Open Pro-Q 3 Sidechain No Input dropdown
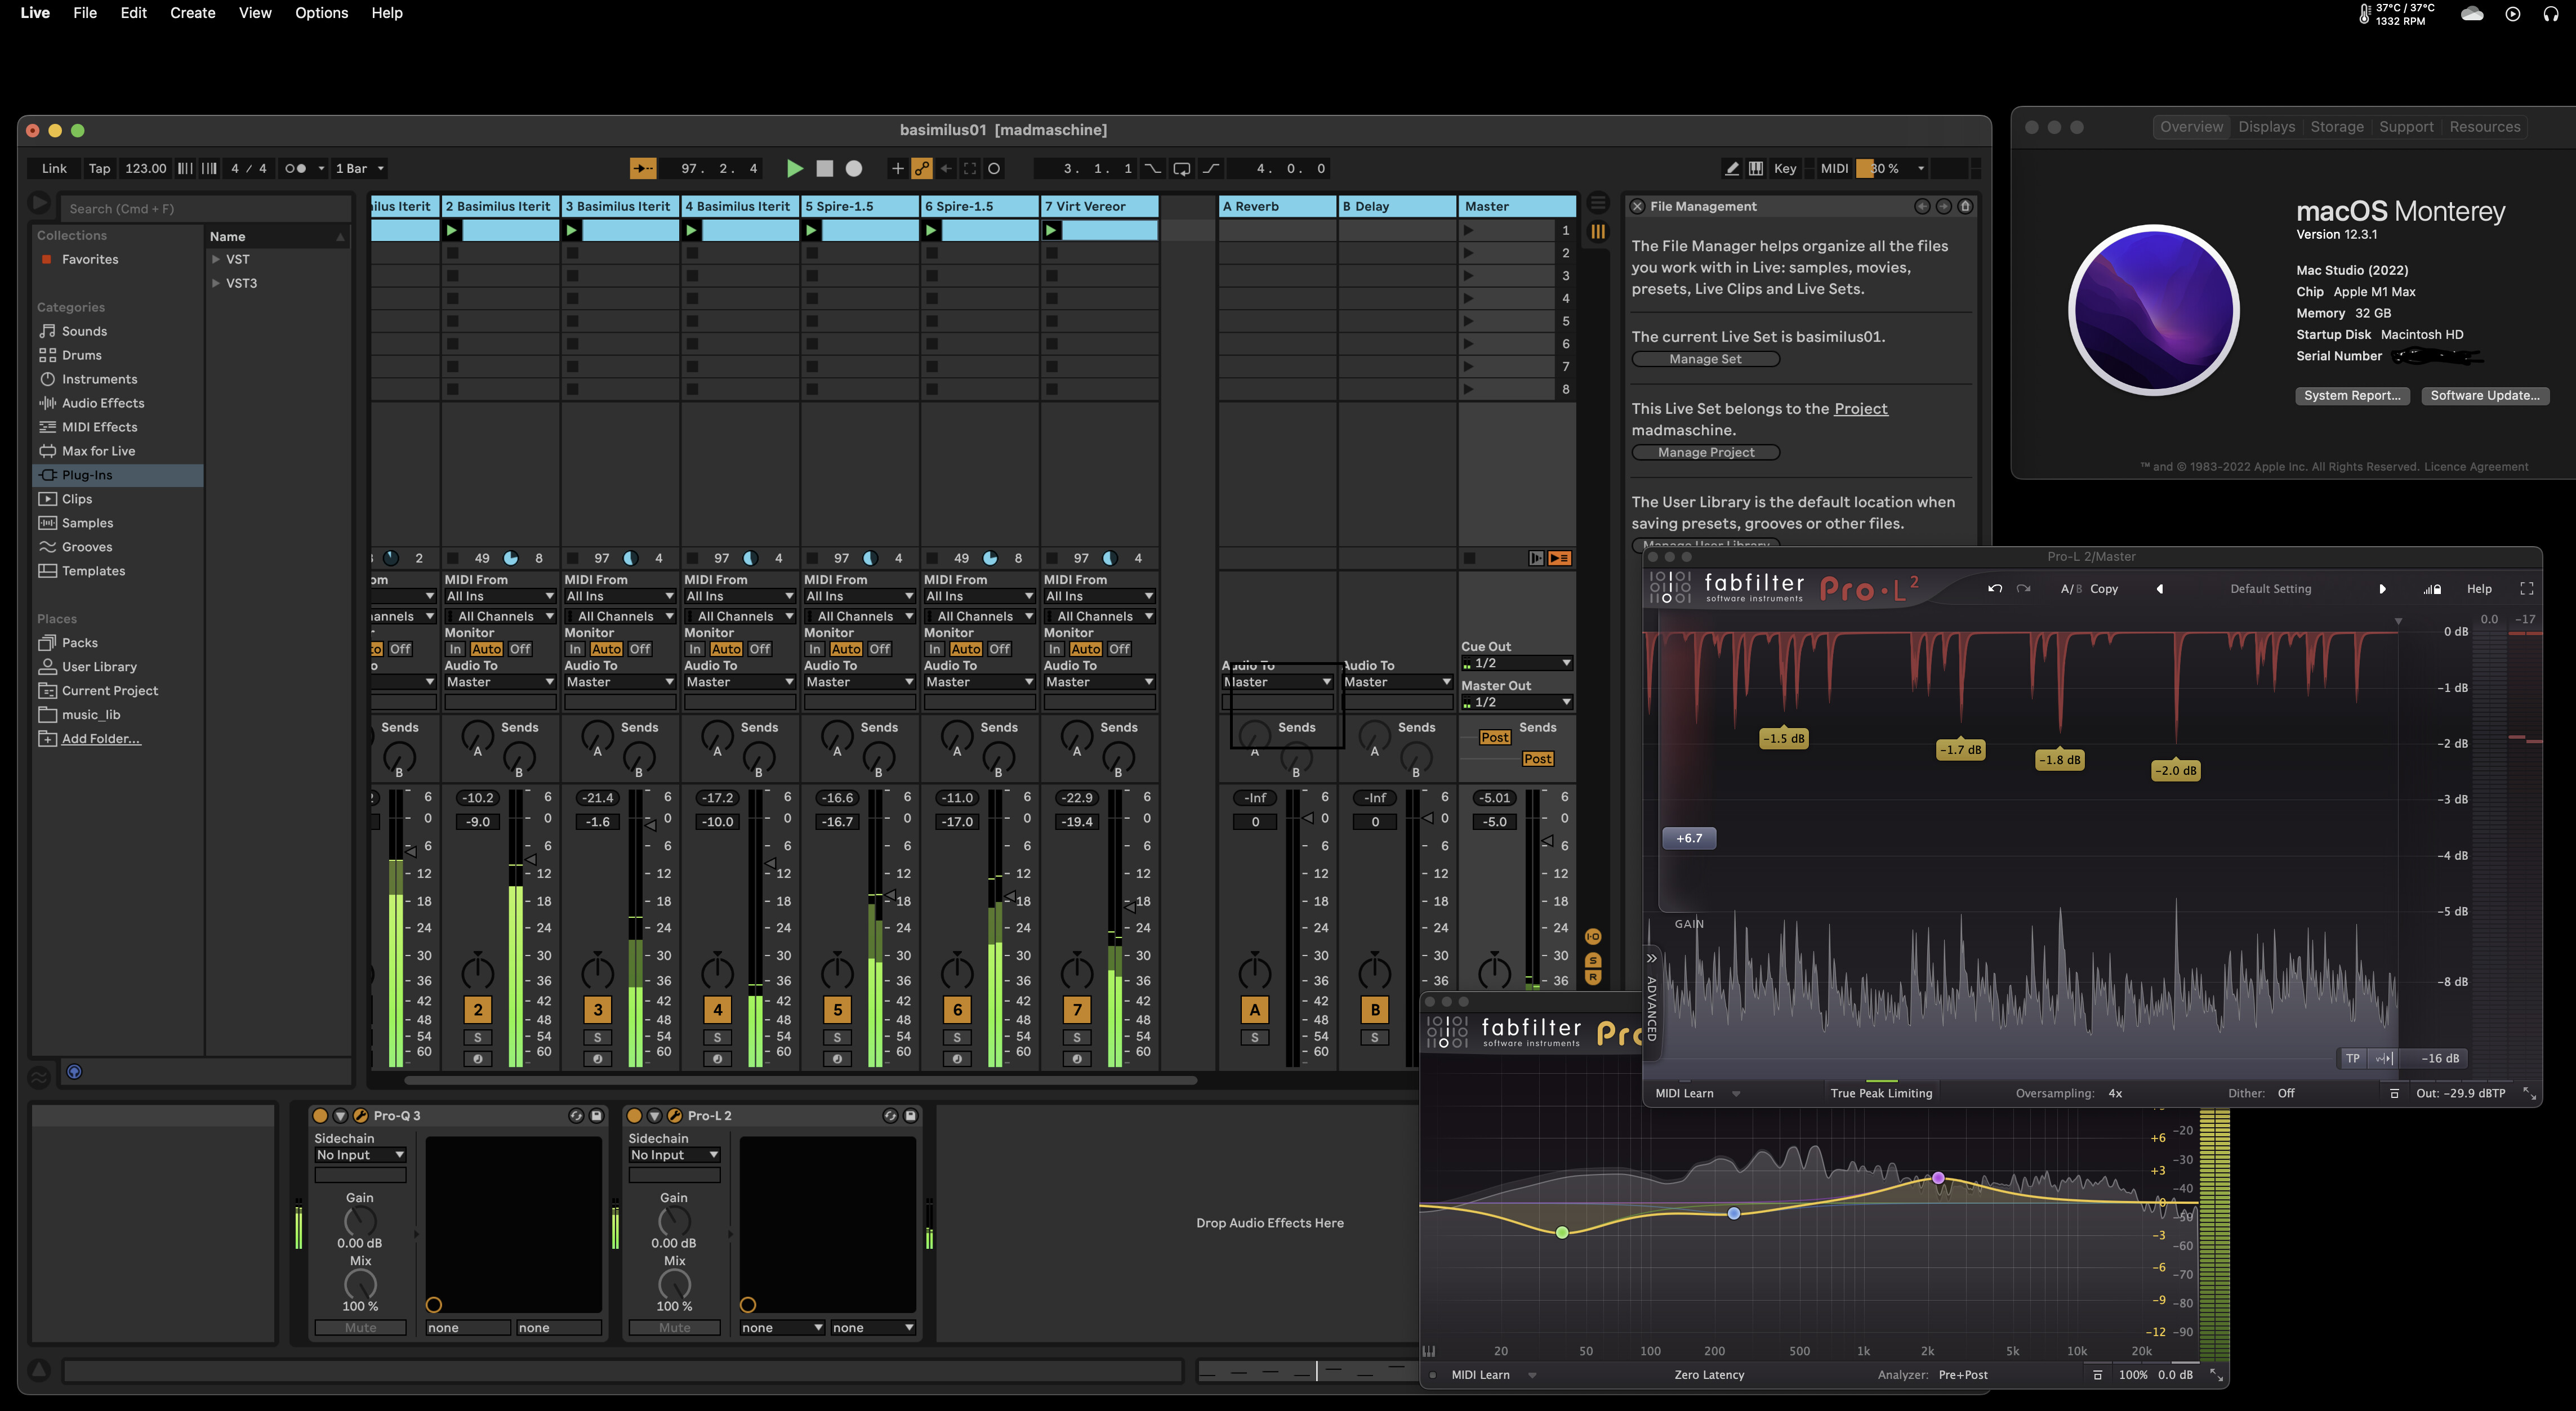 click(360, 1155)
